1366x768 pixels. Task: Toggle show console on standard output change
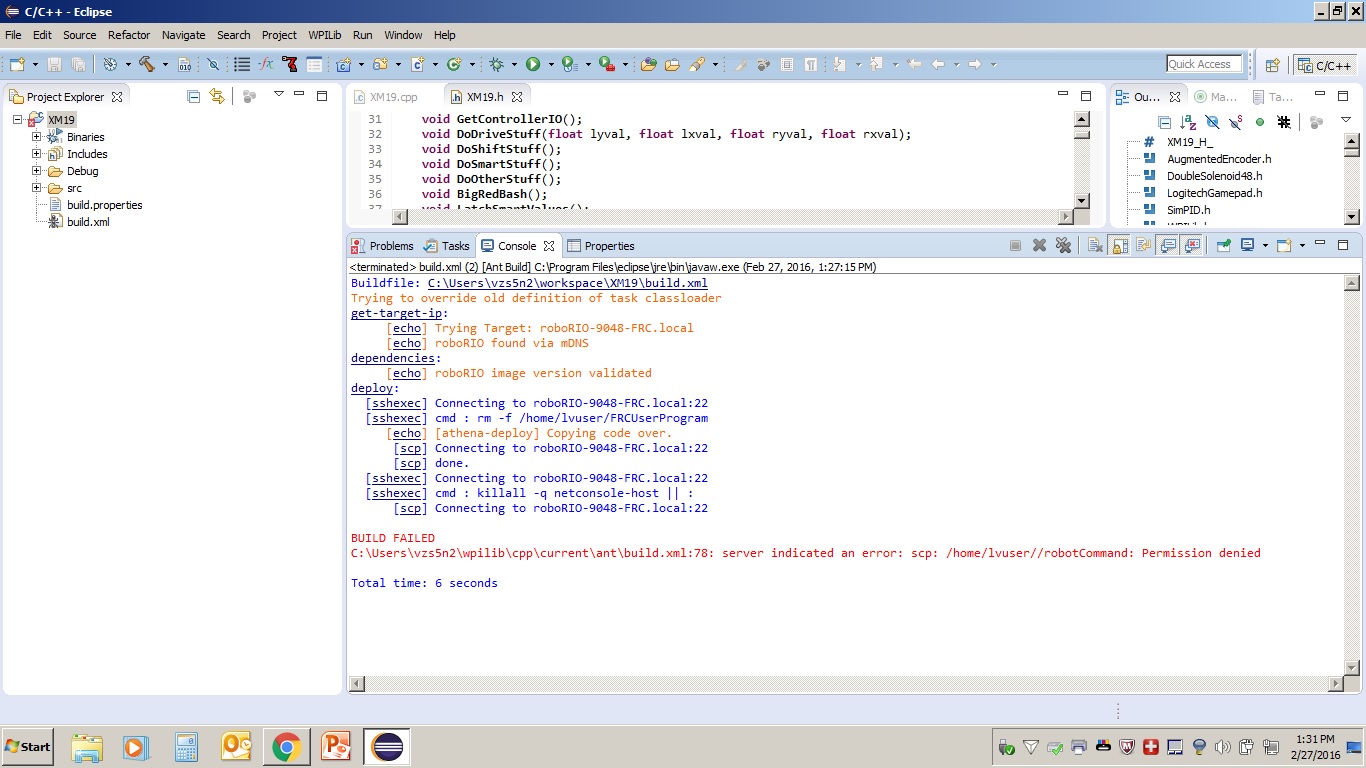[1167, 245]
